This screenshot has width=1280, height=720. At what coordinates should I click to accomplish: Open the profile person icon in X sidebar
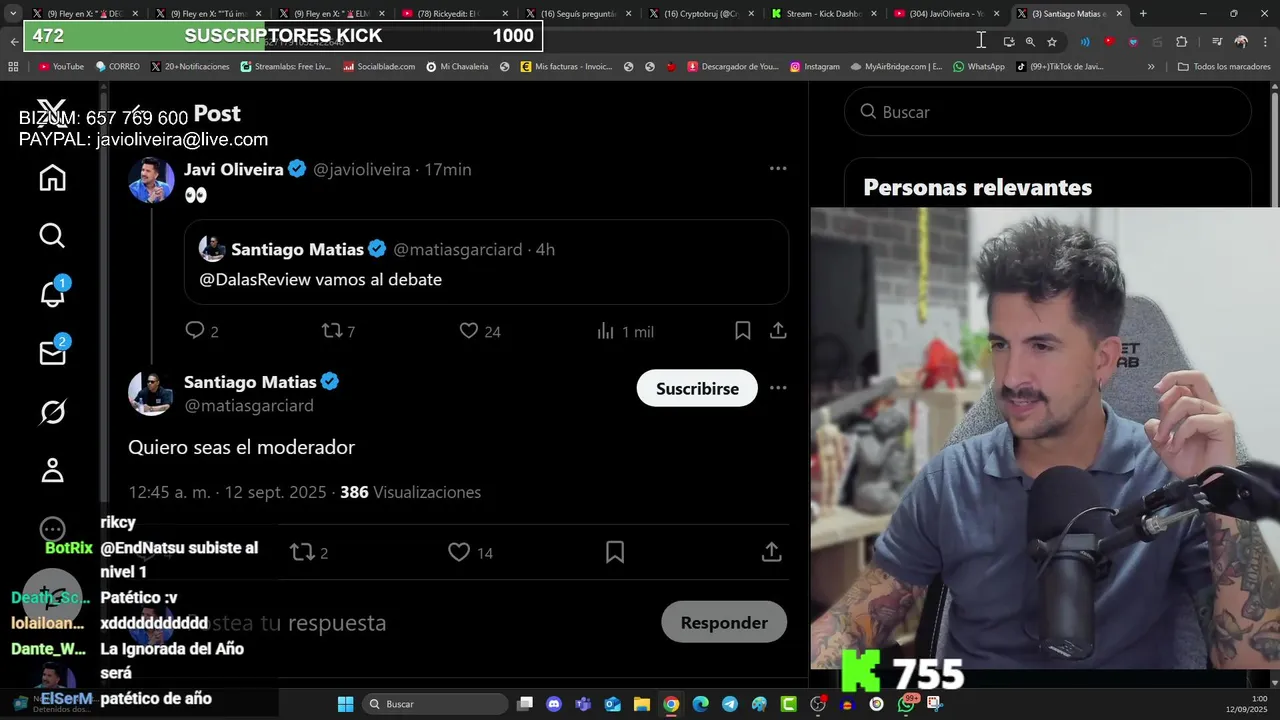[52, 470]
